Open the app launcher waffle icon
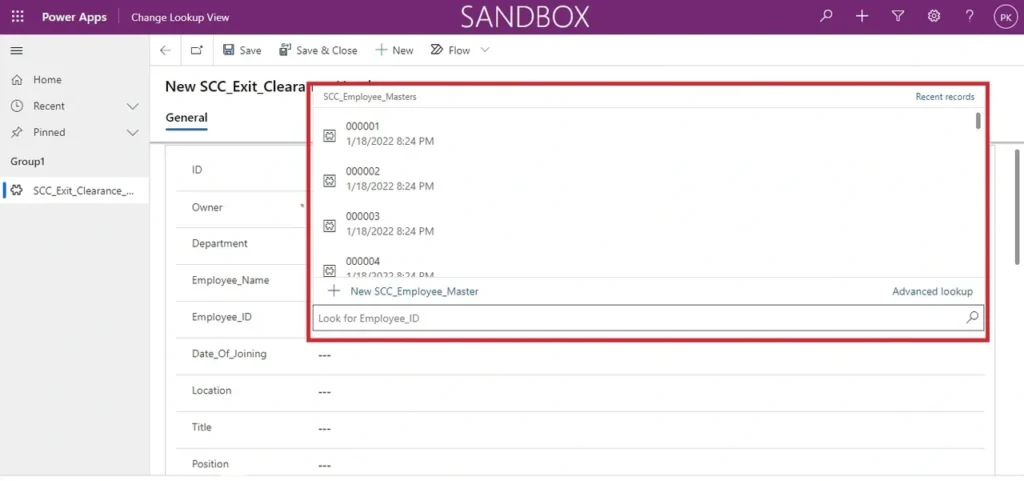Image resolution: width=1024 pixels, height=481 pixels. click(18, 17)
